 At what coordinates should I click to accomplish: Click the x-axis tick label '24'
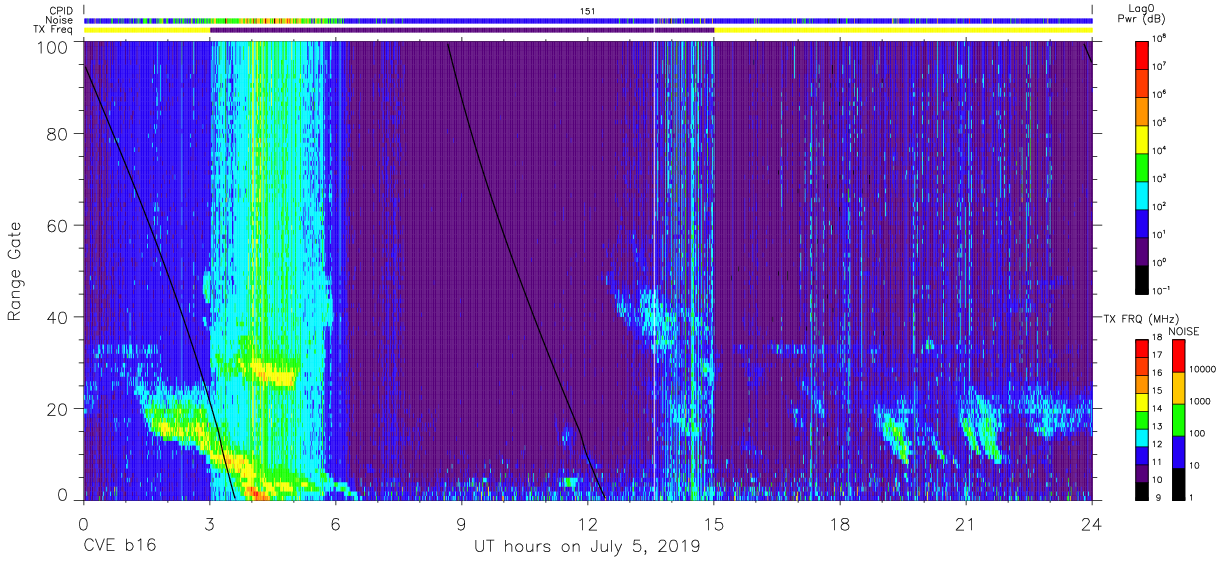tap(1091, 523)
